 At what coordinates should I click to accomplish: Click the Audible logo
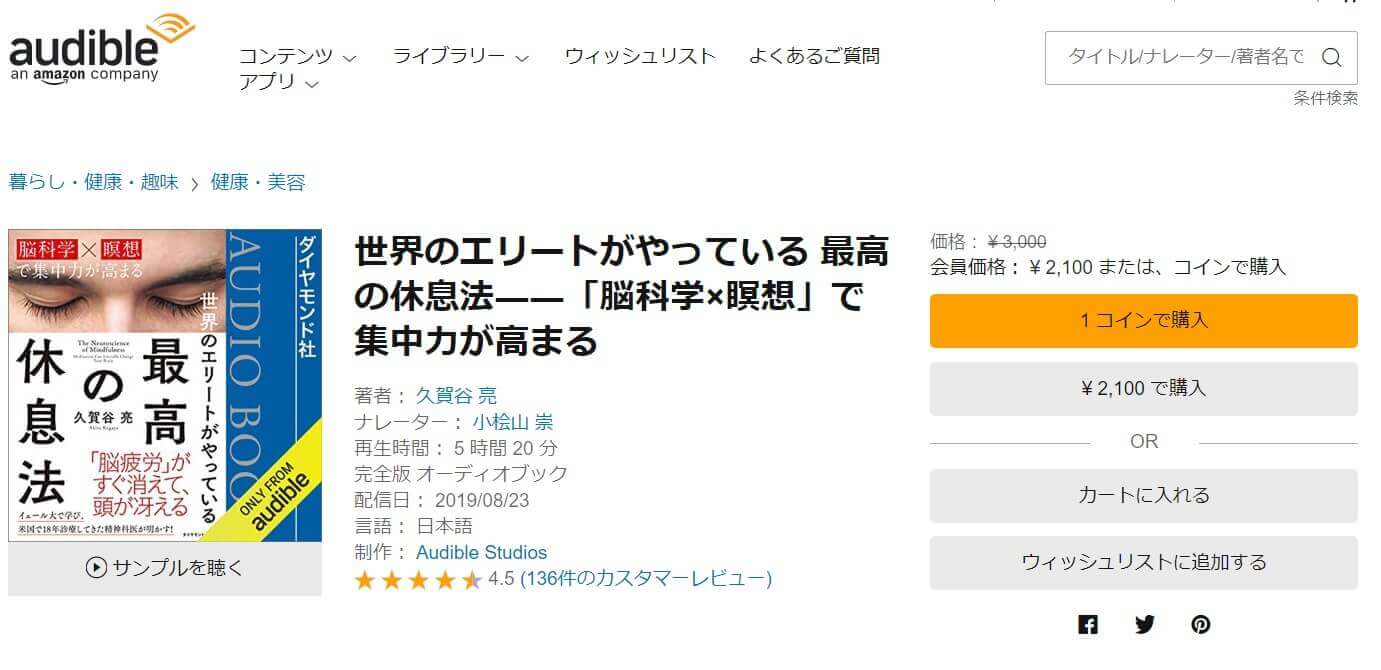coord(100,50)
